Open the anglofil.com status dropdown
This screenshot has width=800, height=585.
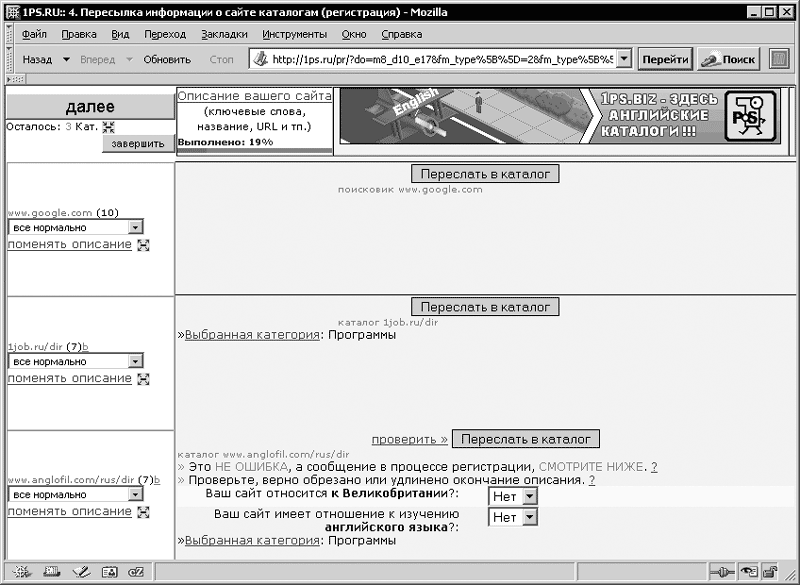click(x=76, y=495)
